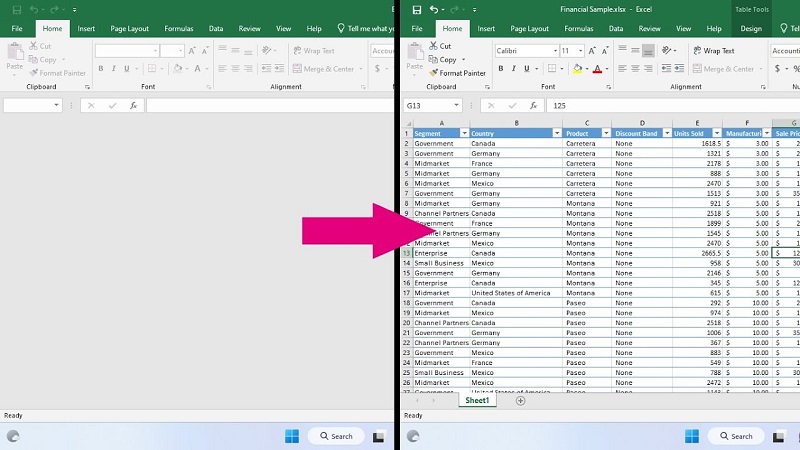This screenshot has height=450, width=800.
Task: Toggle Wrap Text in Financial Sample window
Action: click(x=713, y=51)
